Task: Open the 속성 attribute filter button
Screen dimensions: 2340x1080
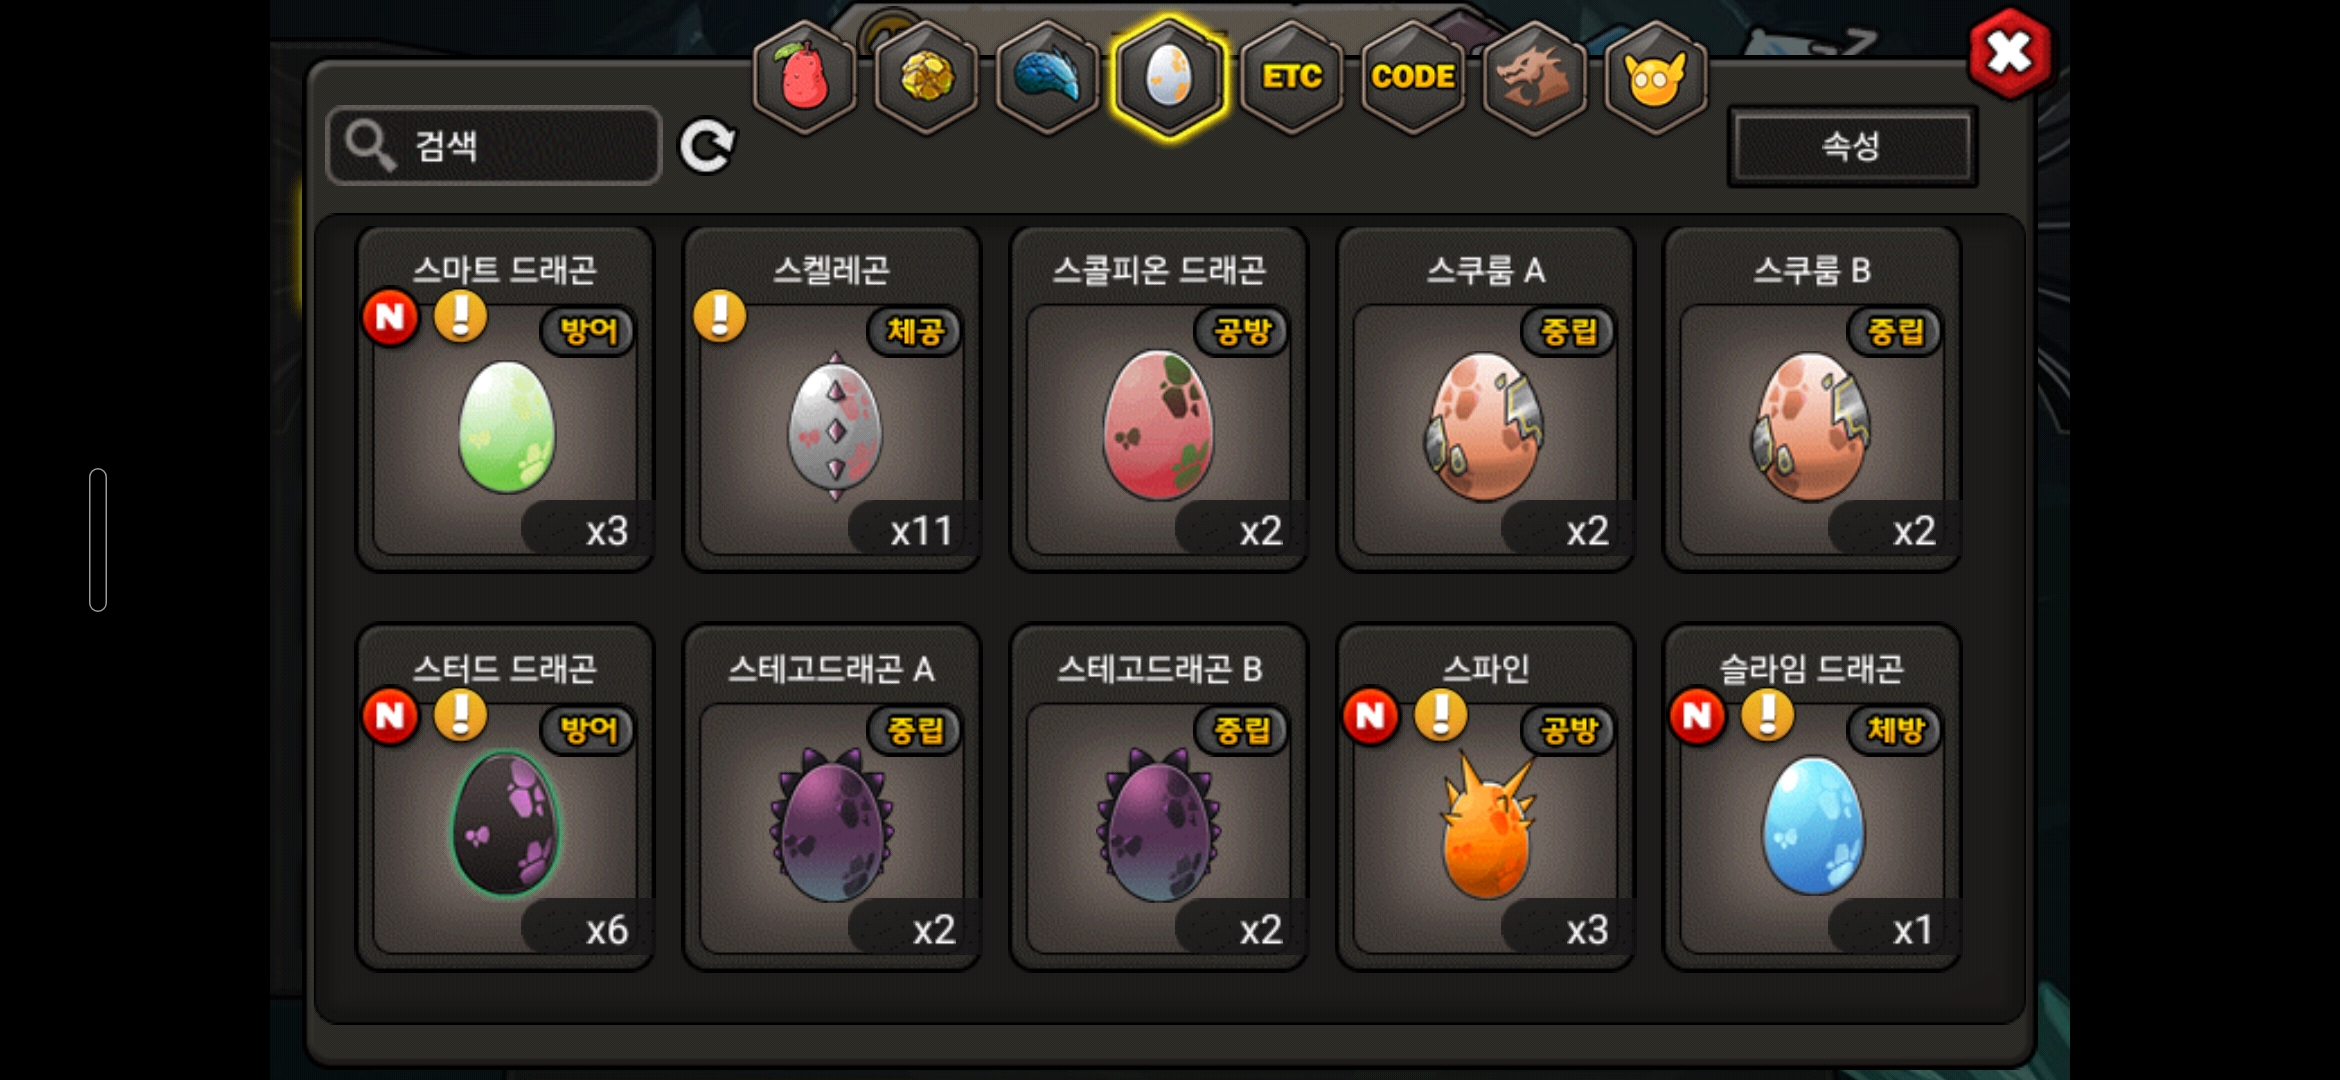Action: (x=1852, y=146)
